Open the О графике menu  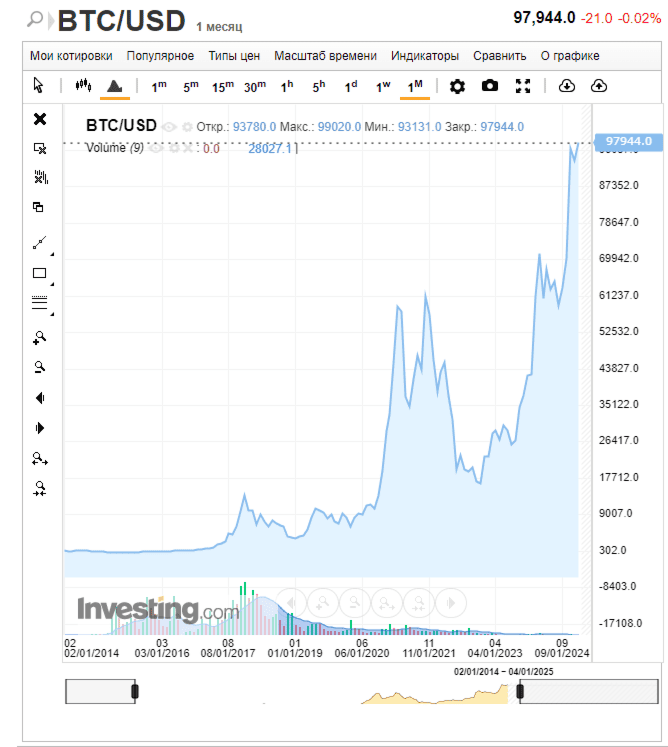570,56
